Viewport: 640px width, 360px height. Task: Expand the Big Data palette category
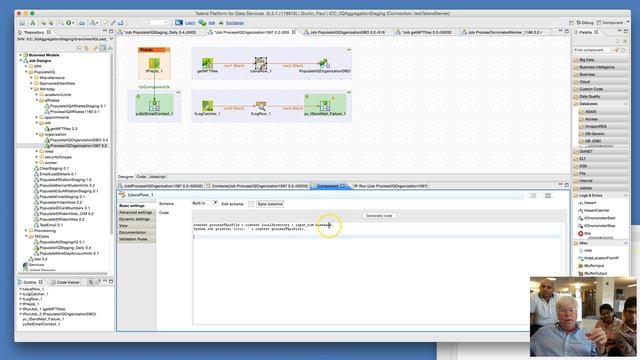click(x=600, y=60)
